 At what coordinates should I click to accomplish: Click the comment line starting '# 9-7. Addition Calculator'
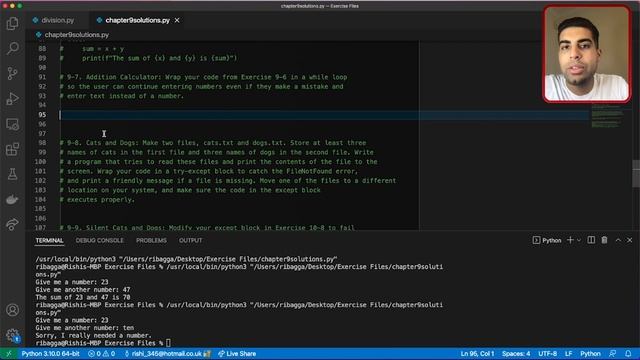[203, 77]
